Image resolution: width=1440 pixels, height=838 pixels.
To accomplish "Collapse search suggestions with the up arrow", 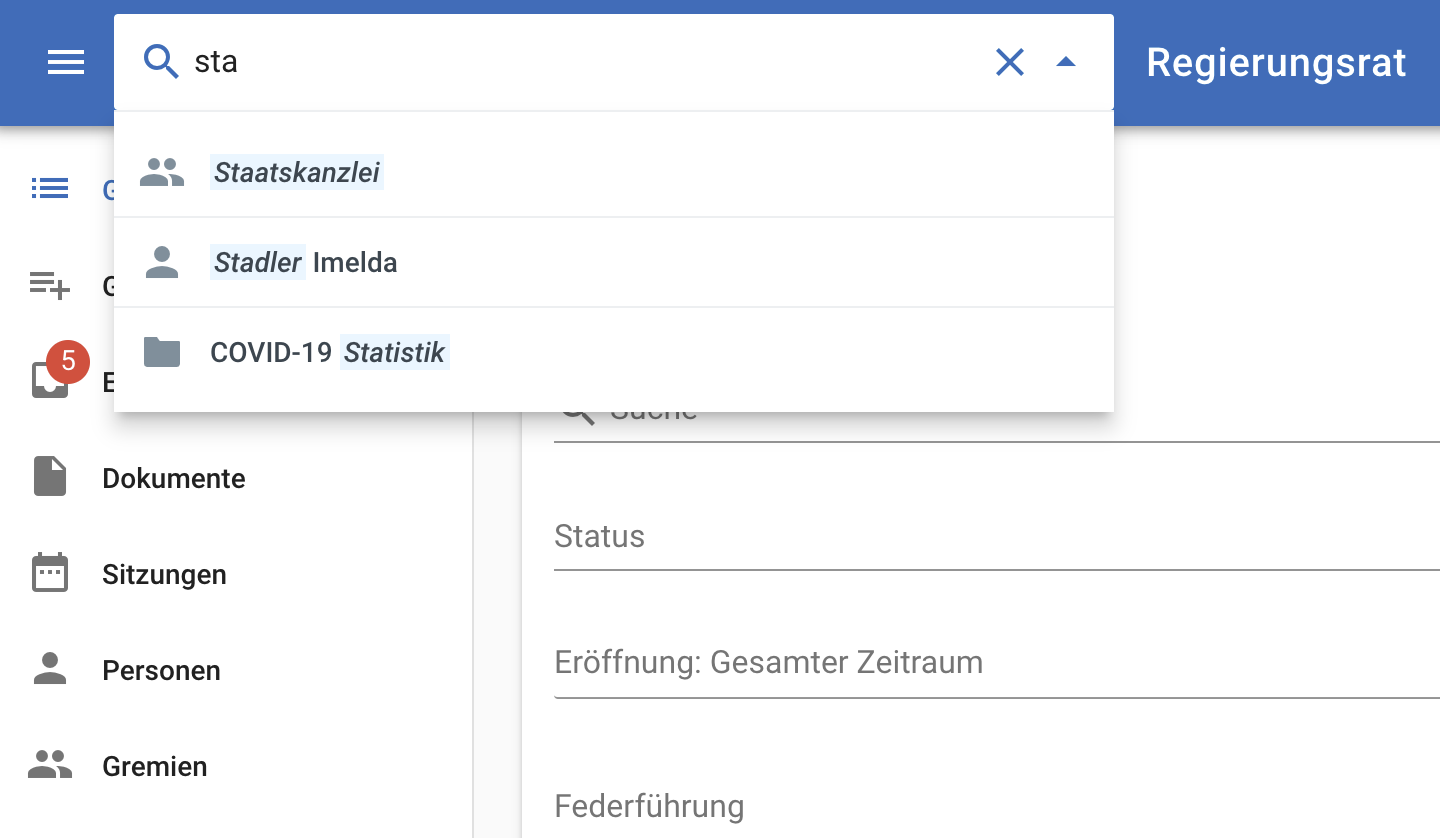I will pos(1066,63).
